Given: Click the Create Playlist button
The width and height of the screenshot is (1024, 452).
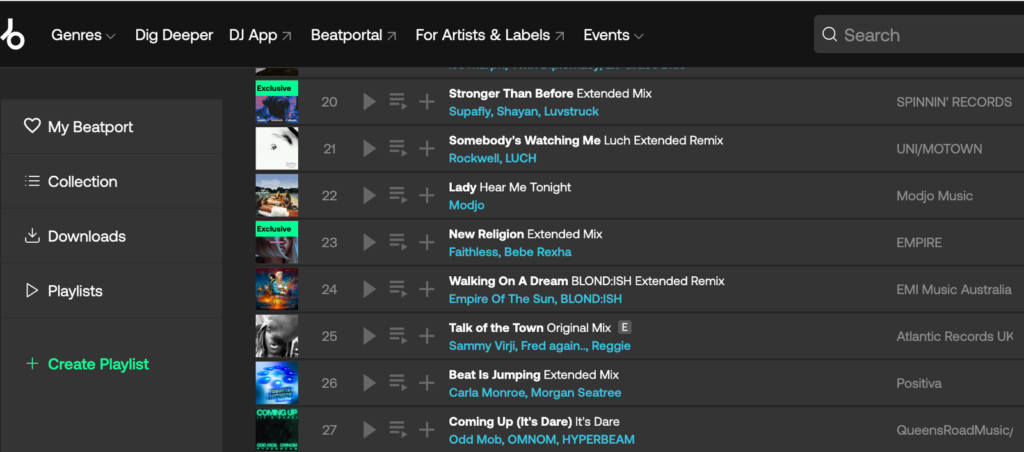Looking at the screenshot, I should (x=88, y=364).
